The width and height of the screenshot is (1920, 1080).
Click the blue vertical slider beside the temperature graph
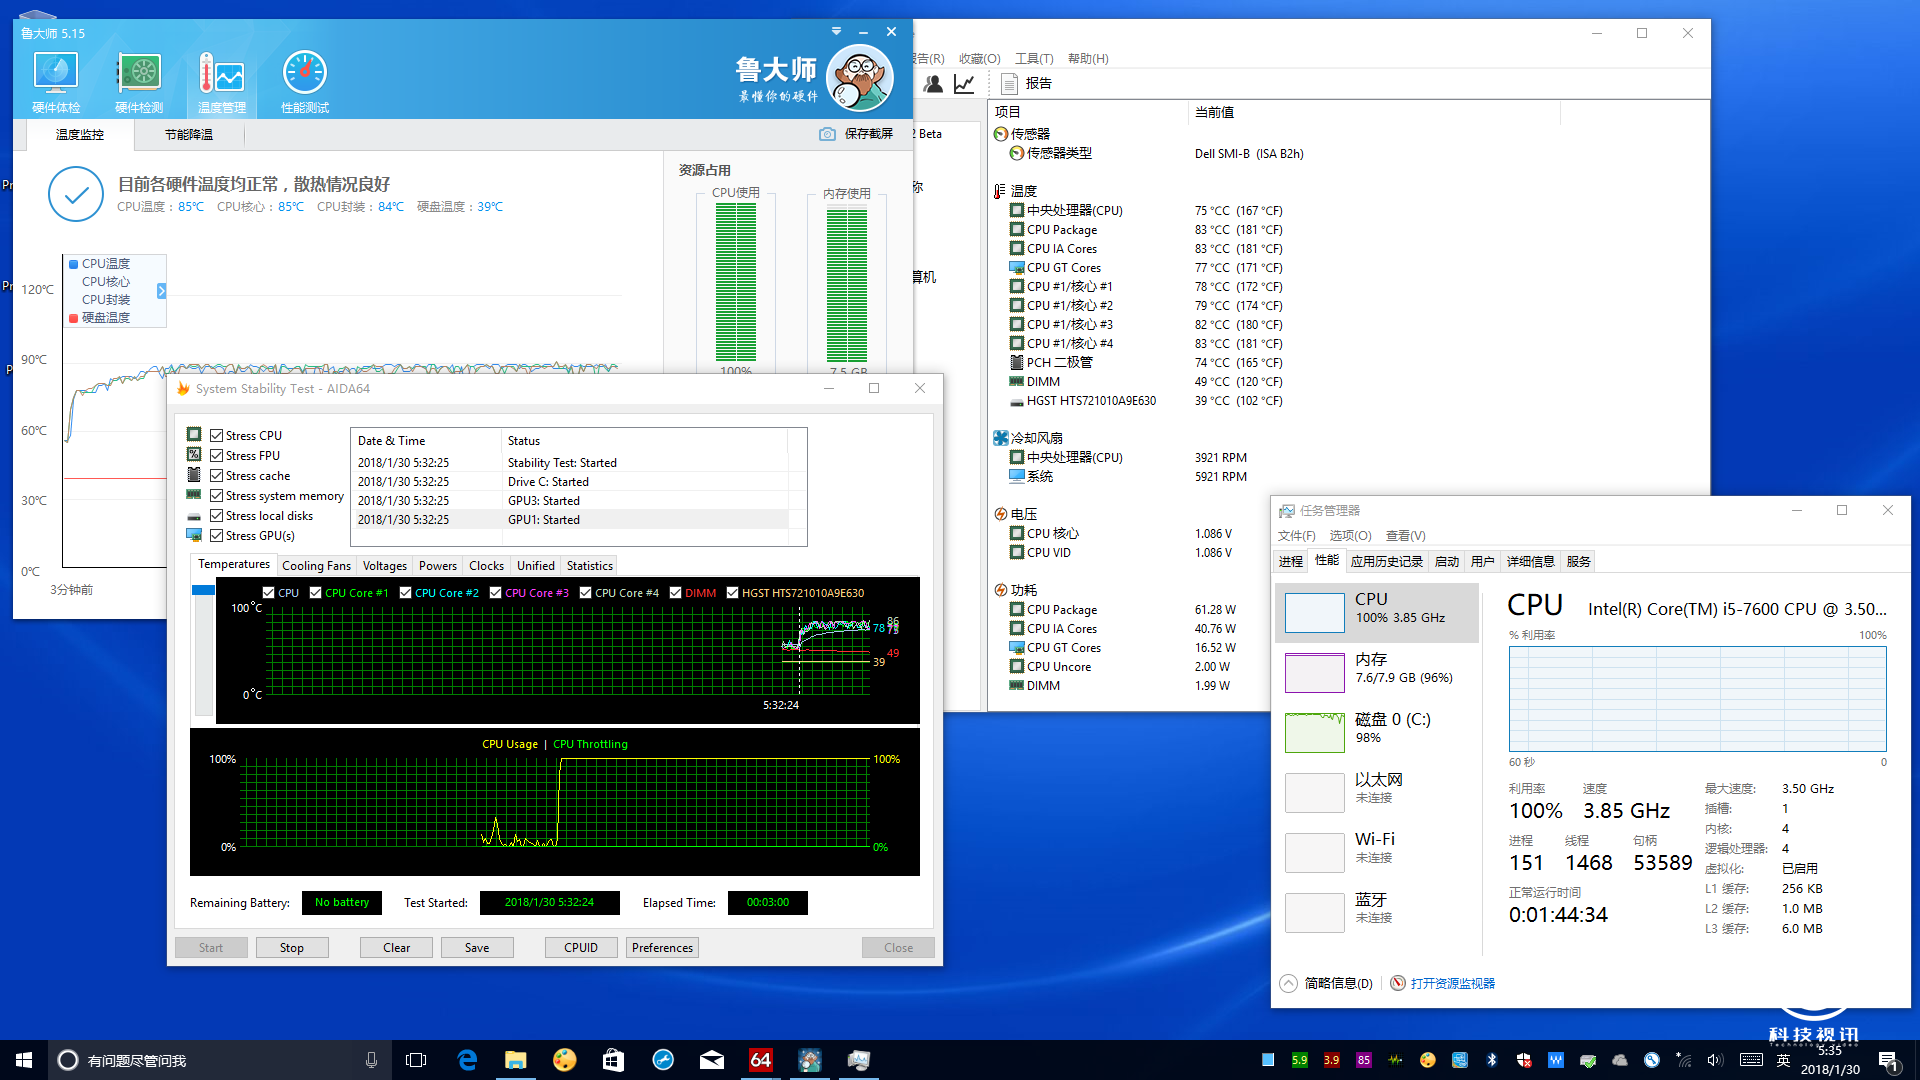203,590
